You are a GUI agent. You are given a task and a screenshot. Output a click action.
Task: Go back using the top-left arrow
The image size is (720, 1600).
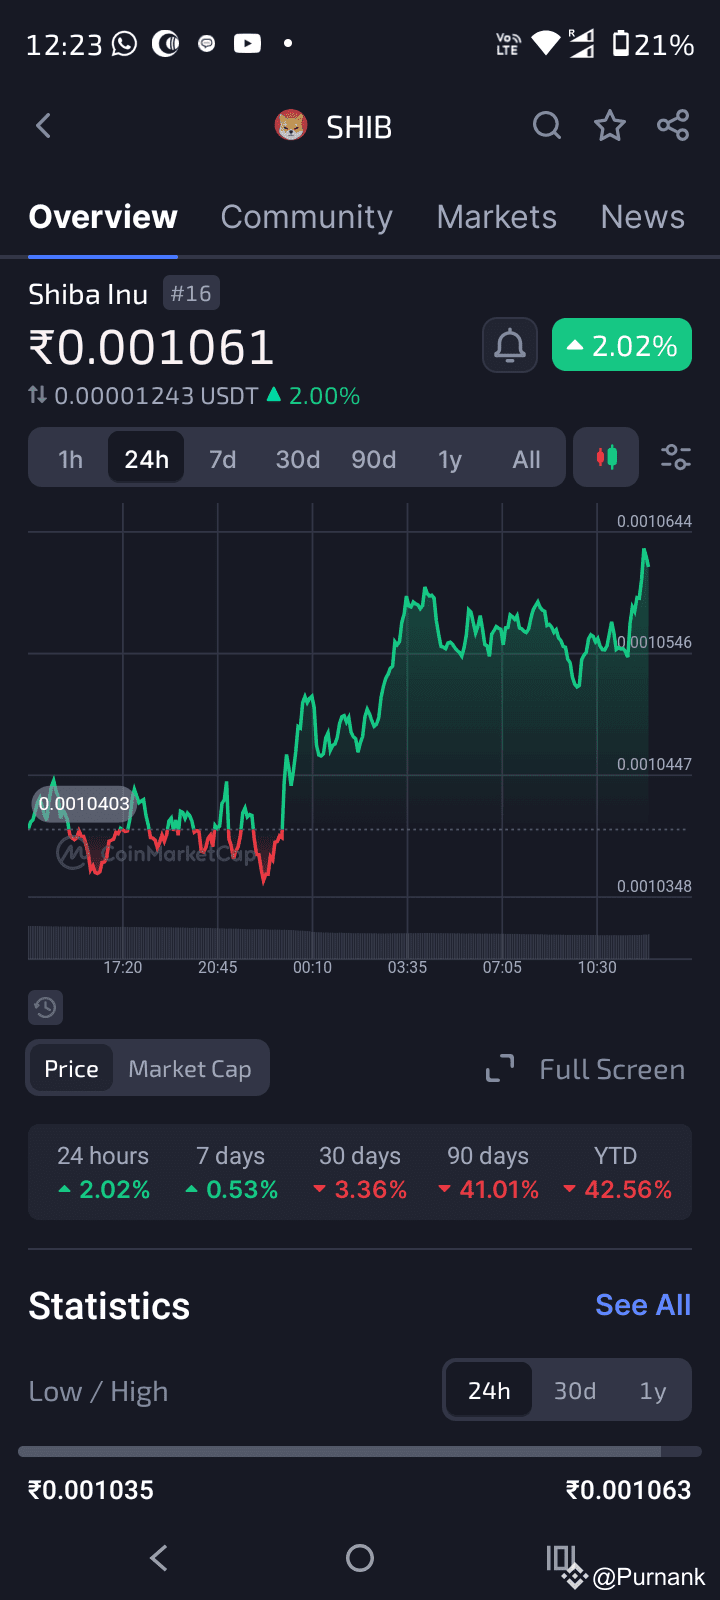coord(43,126)
